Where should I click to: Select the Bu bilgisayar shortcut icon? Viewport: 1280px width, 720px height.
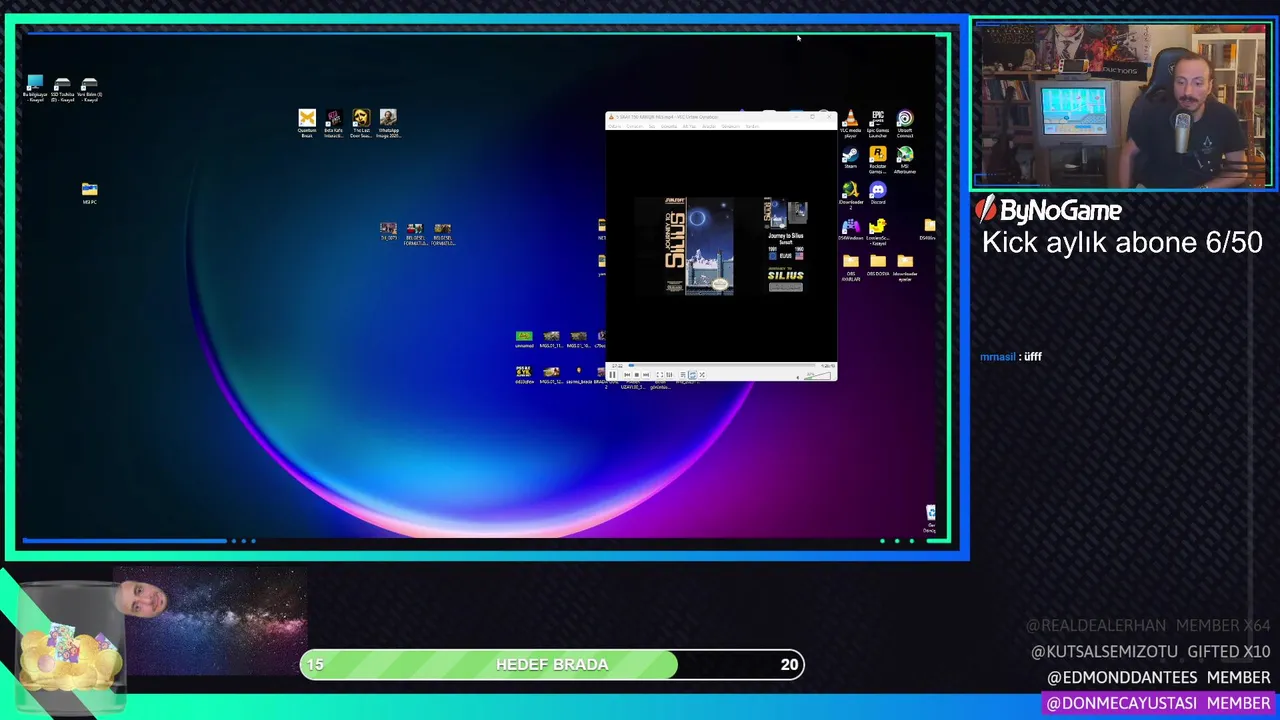tap(36, 89)
